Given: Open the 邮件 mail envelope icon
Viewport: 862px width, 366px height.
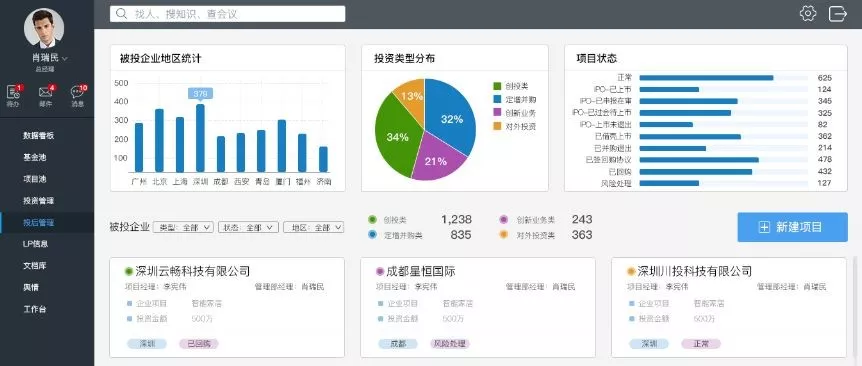Looking at the screenshot, I should (45, 92).
